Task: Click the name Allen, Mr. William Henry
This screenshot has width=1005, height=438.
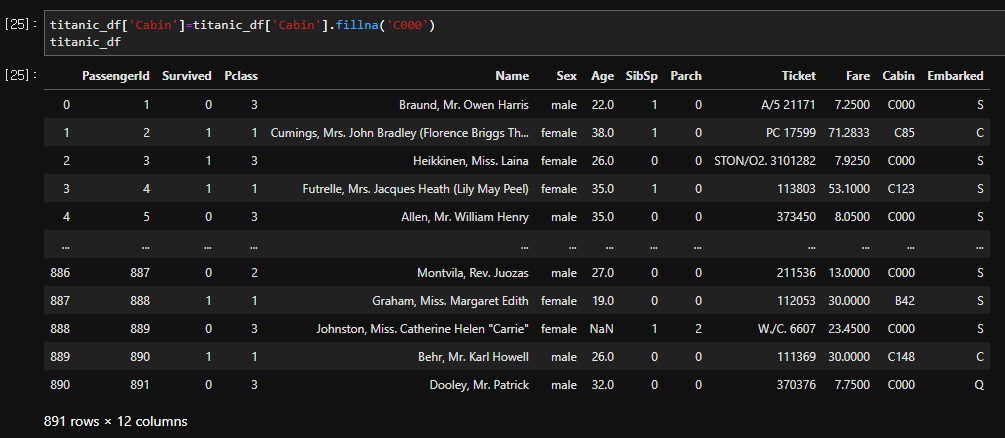Action: pos(465,217)
